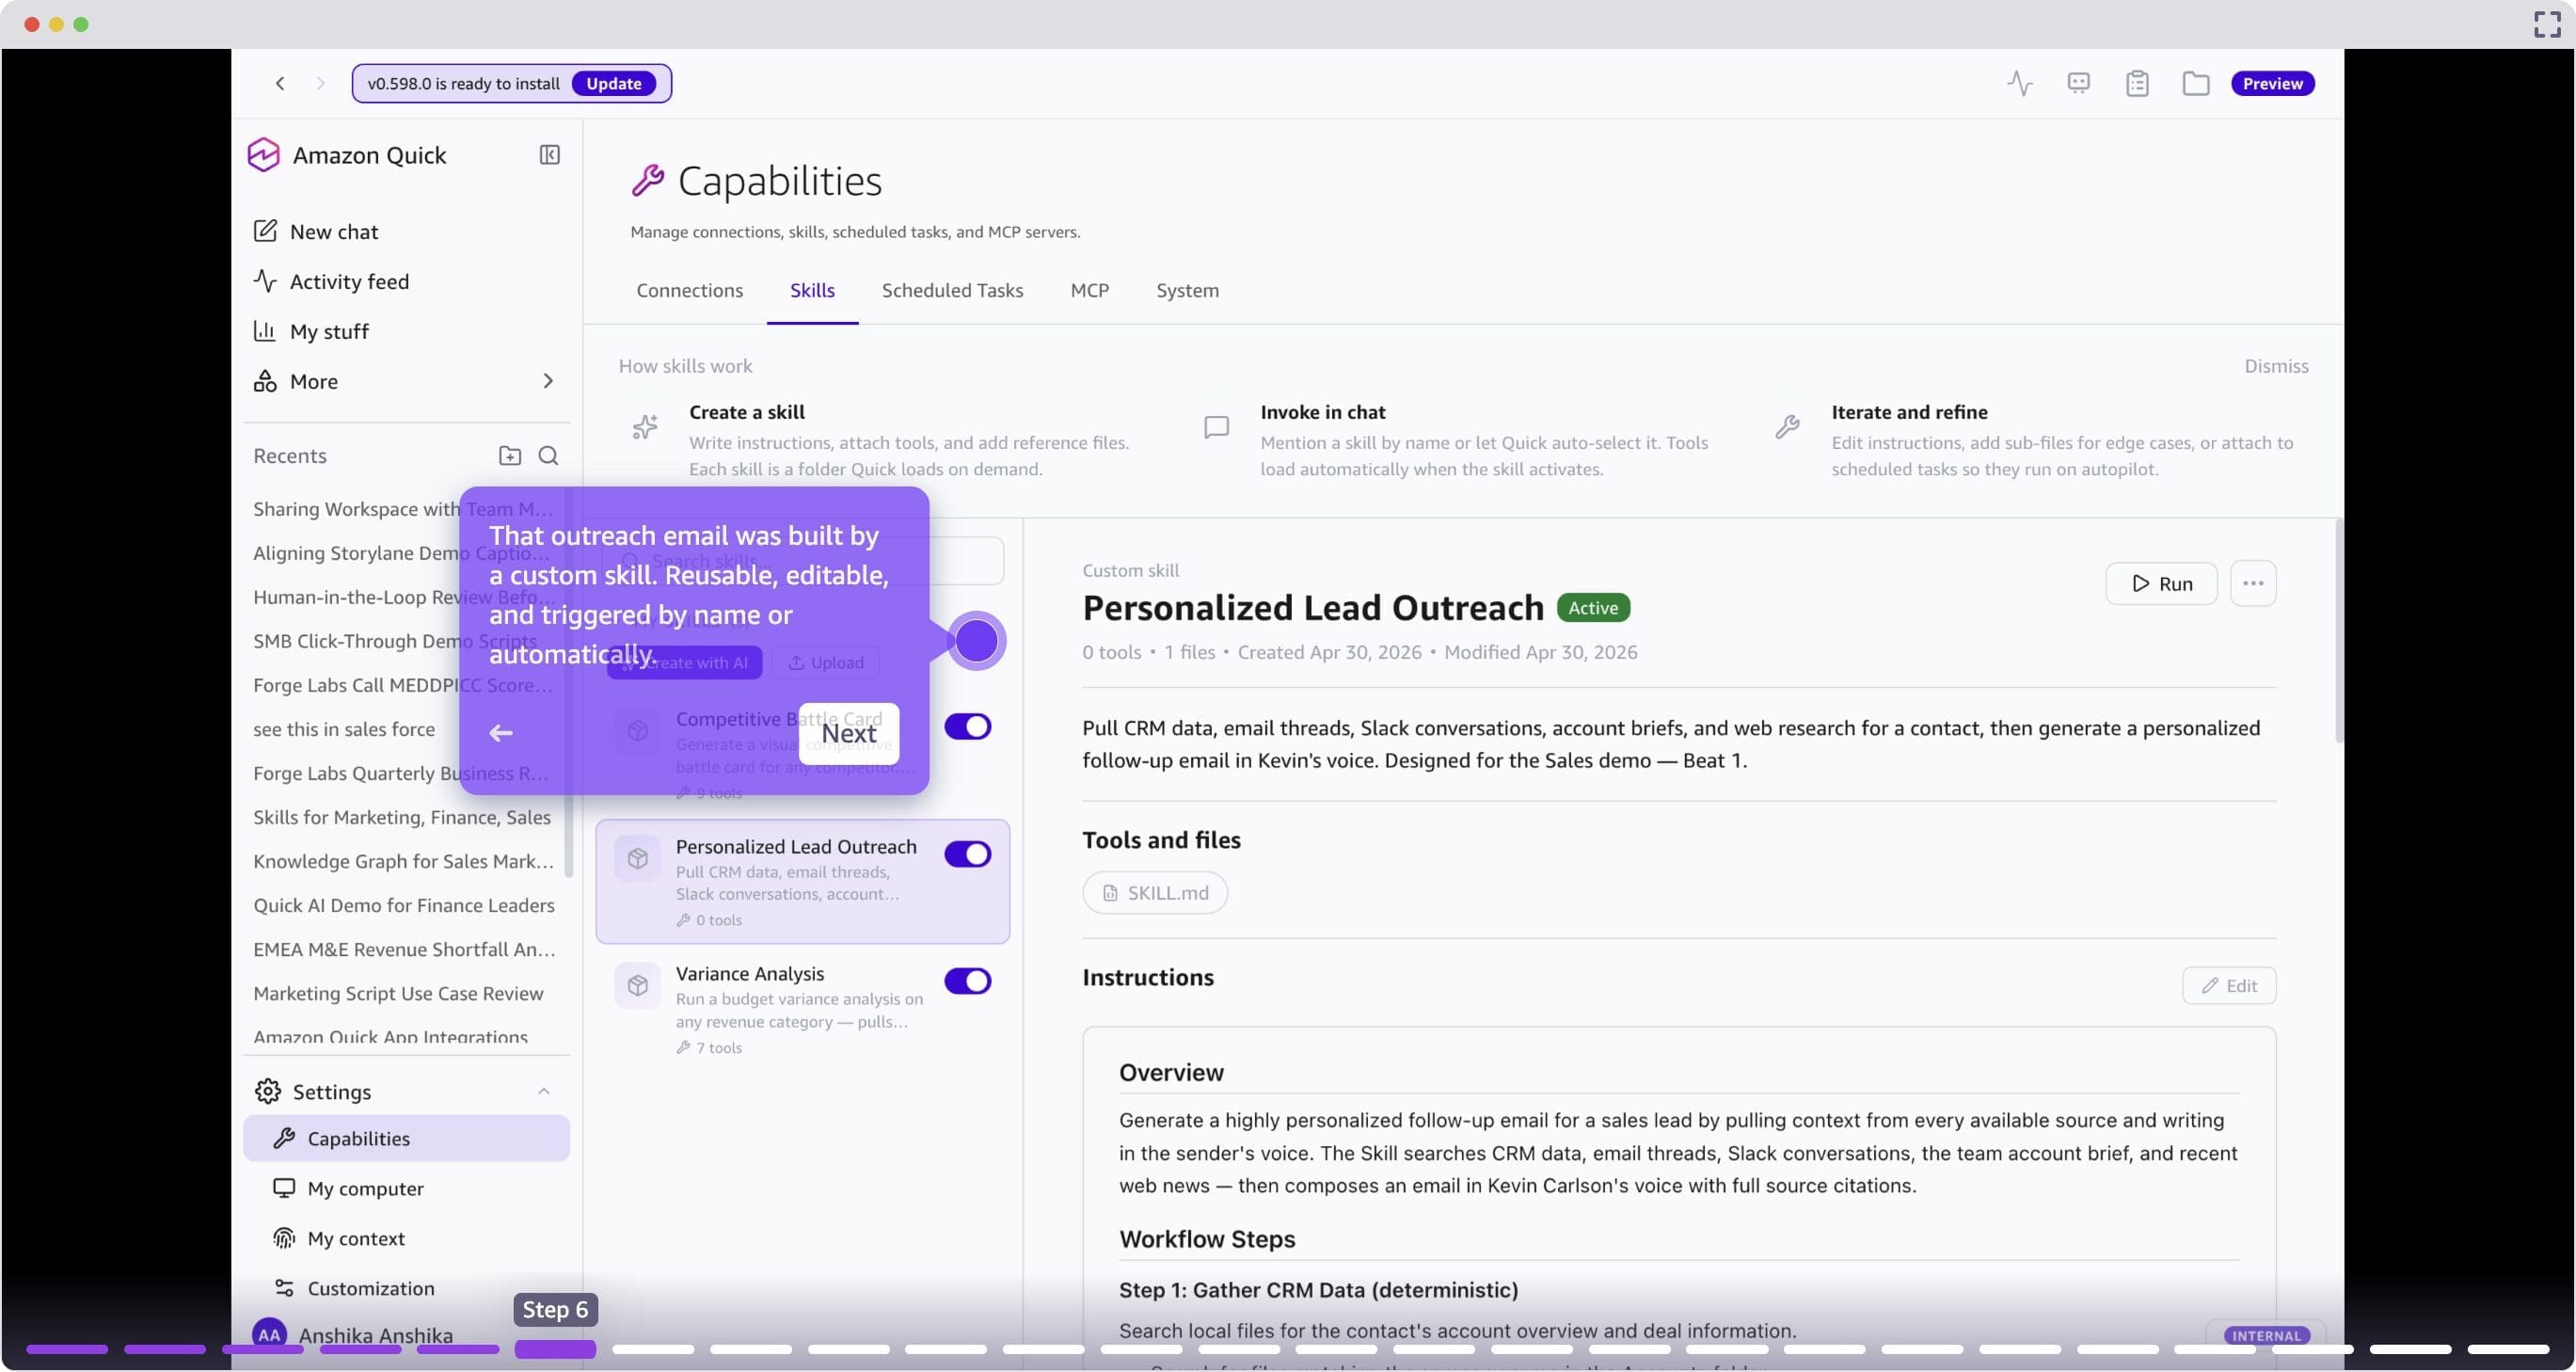Open 'Quick AI Demo for Finance Leaders' chat
This screenshot has width=2576, height=1372.
click(403, 905)
